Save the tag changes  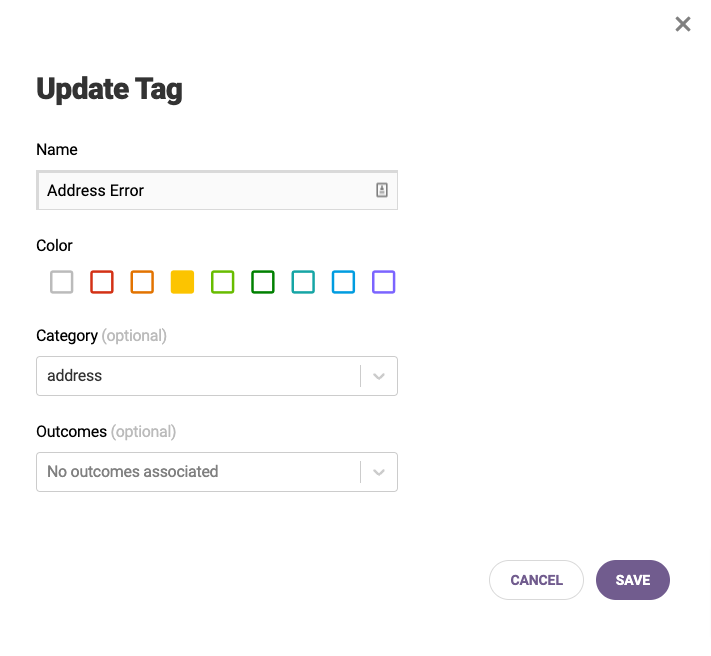click(633, 580)
